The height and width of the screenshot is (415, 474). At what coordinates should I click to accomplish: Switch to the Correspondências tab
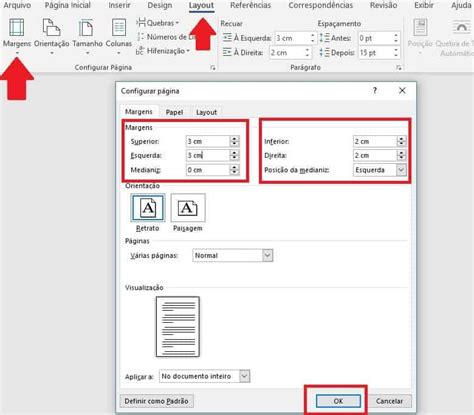[321, 5]
